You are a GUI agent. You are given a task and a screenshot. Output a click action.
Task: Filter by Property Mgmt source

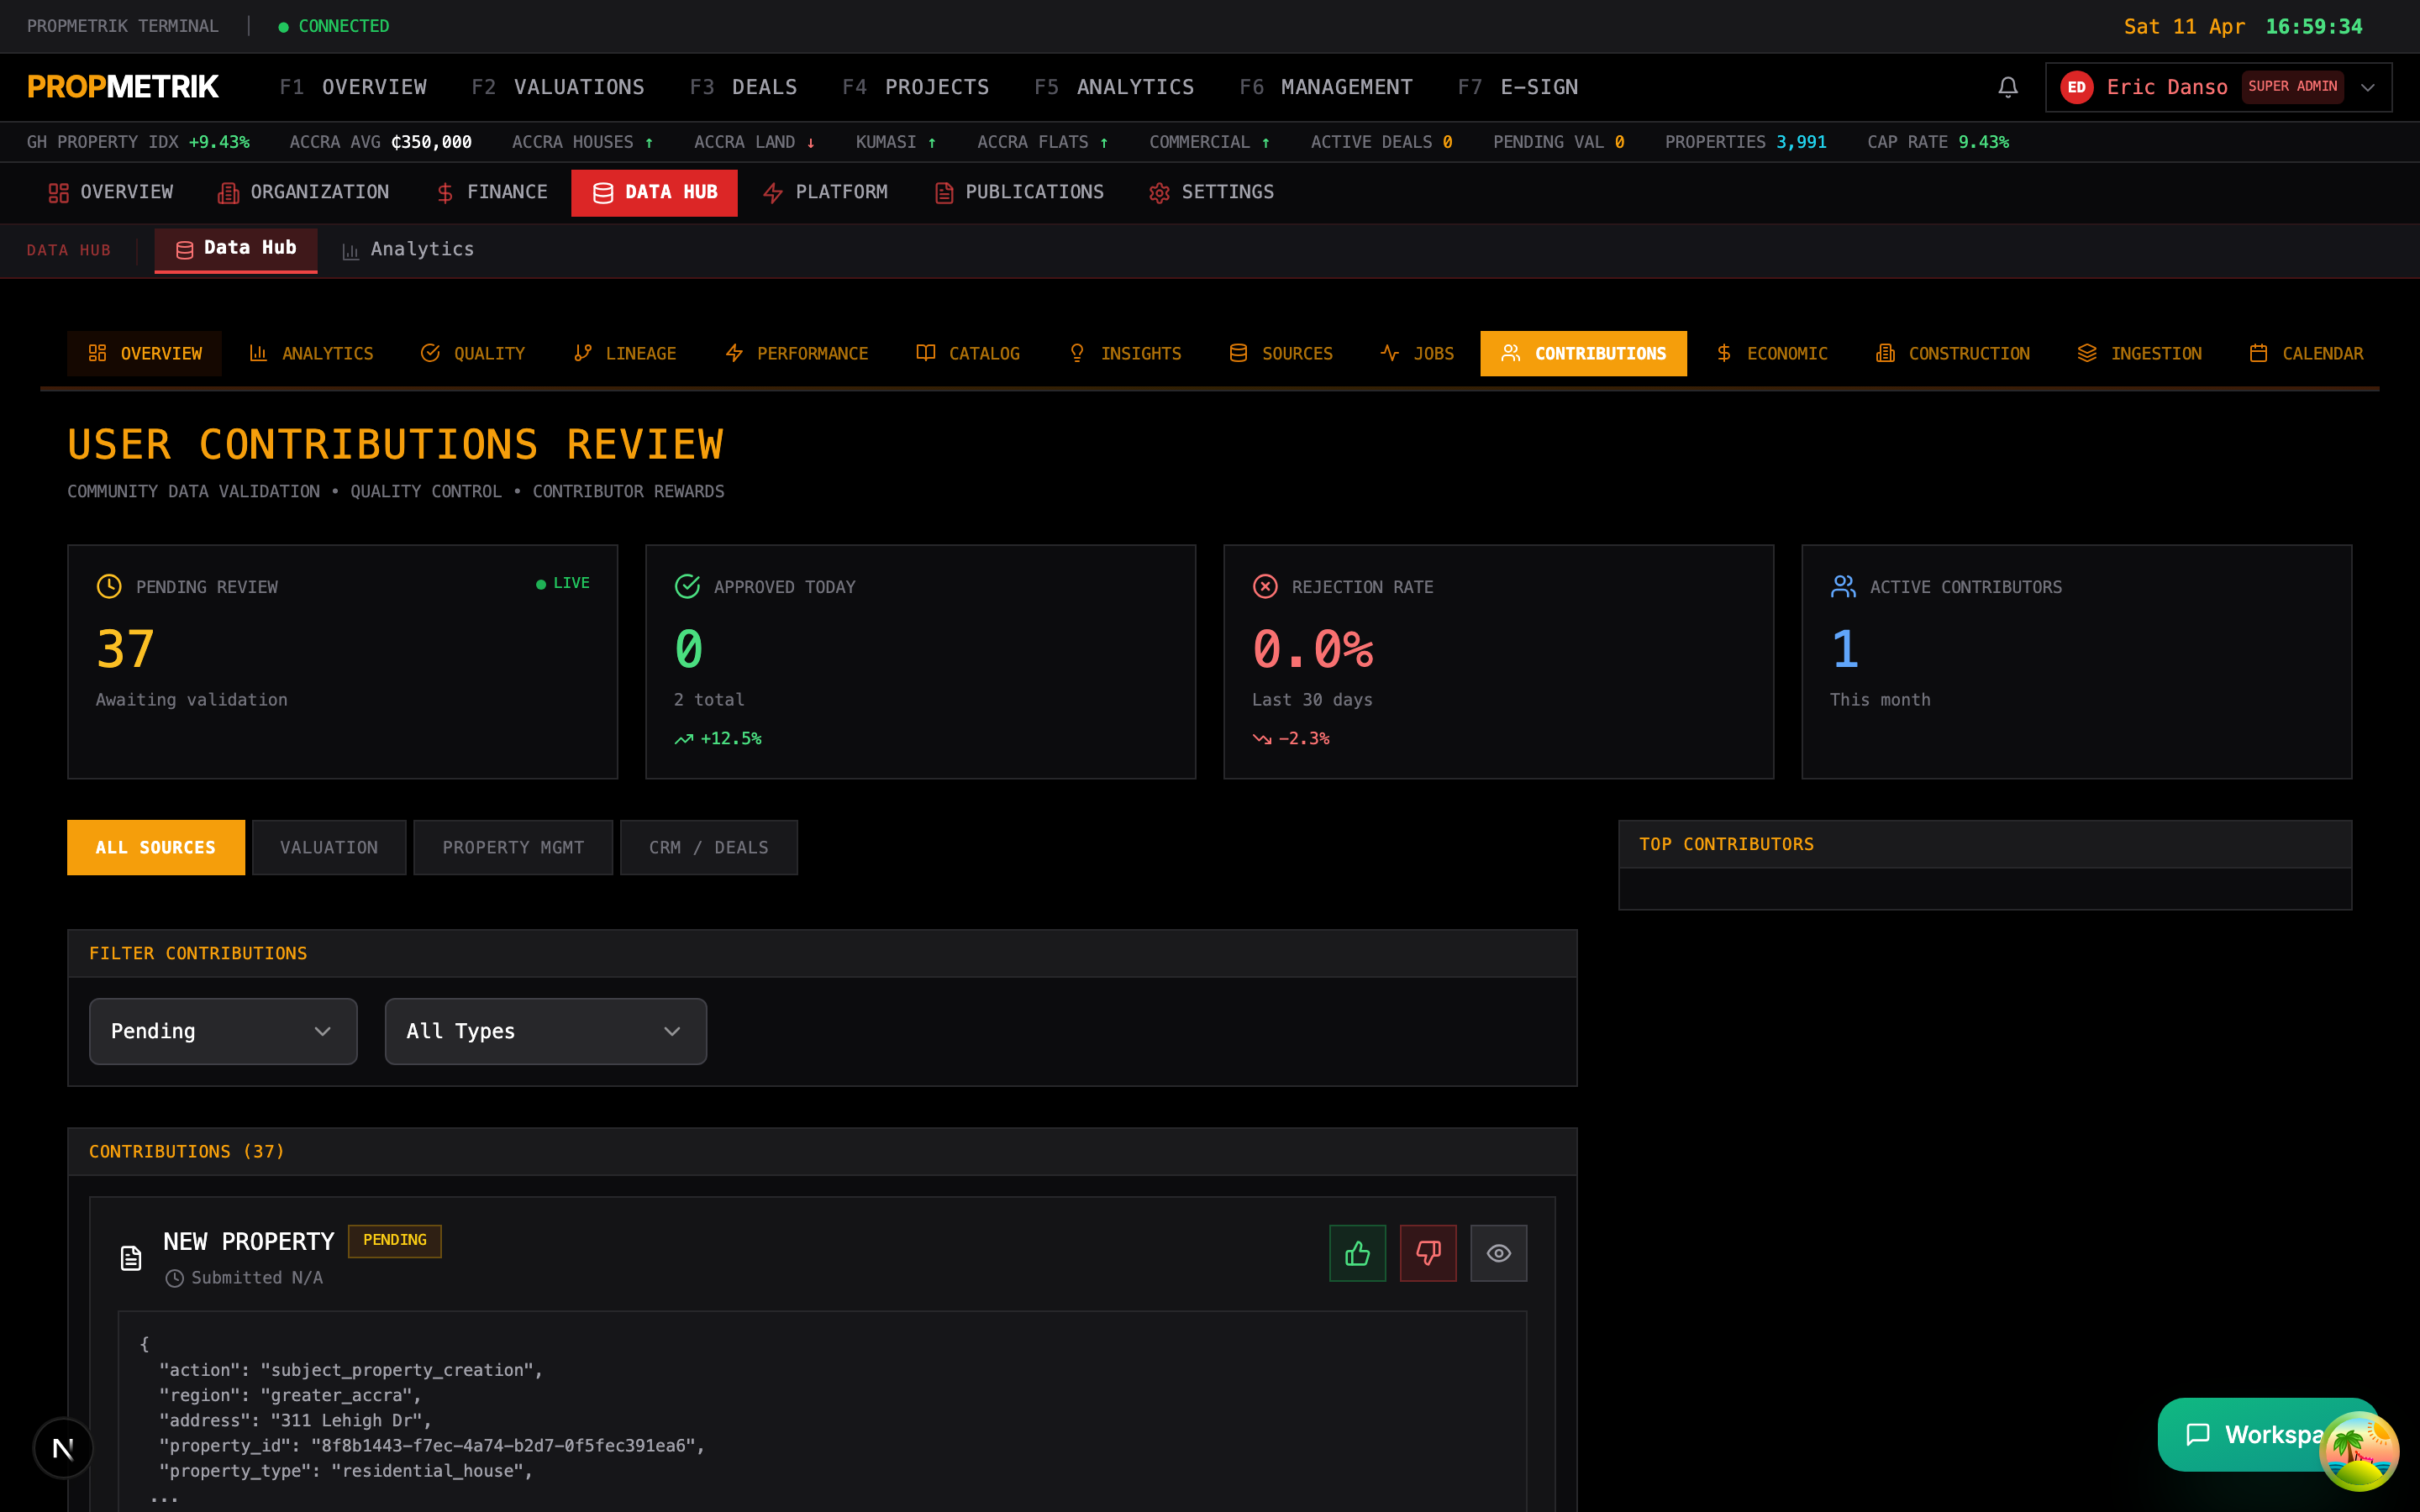tap(513, 847)
